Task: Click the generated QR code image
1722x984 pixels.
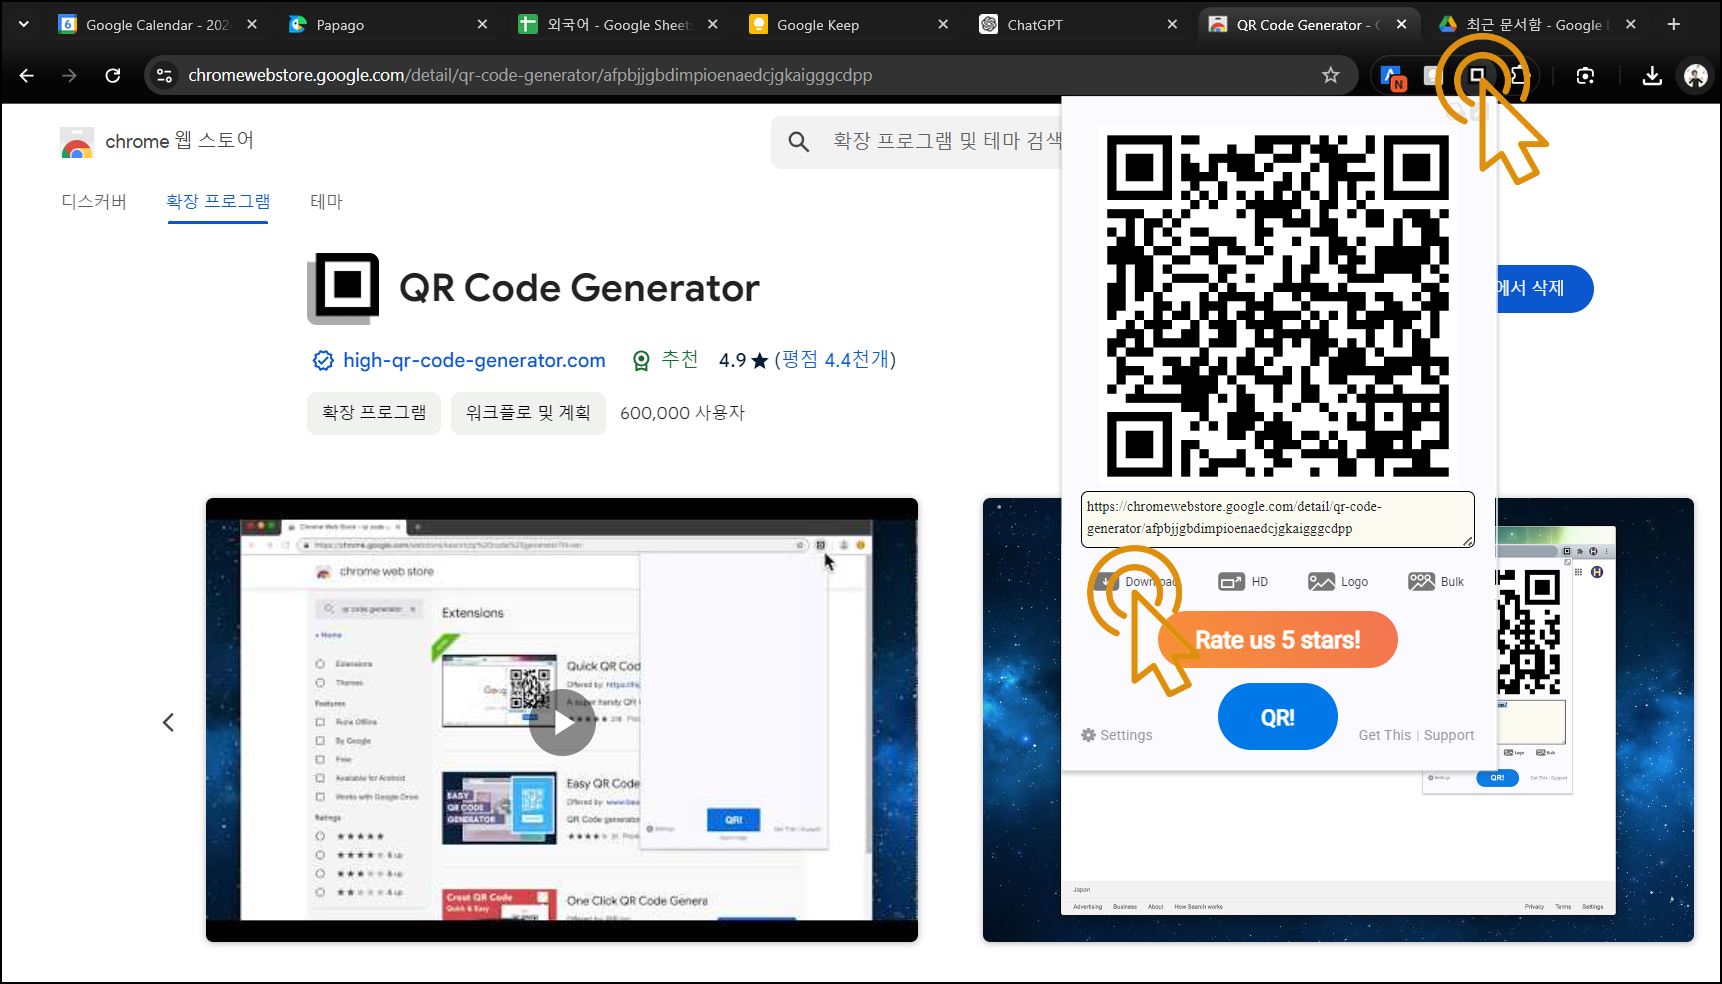Action: 1277,305
